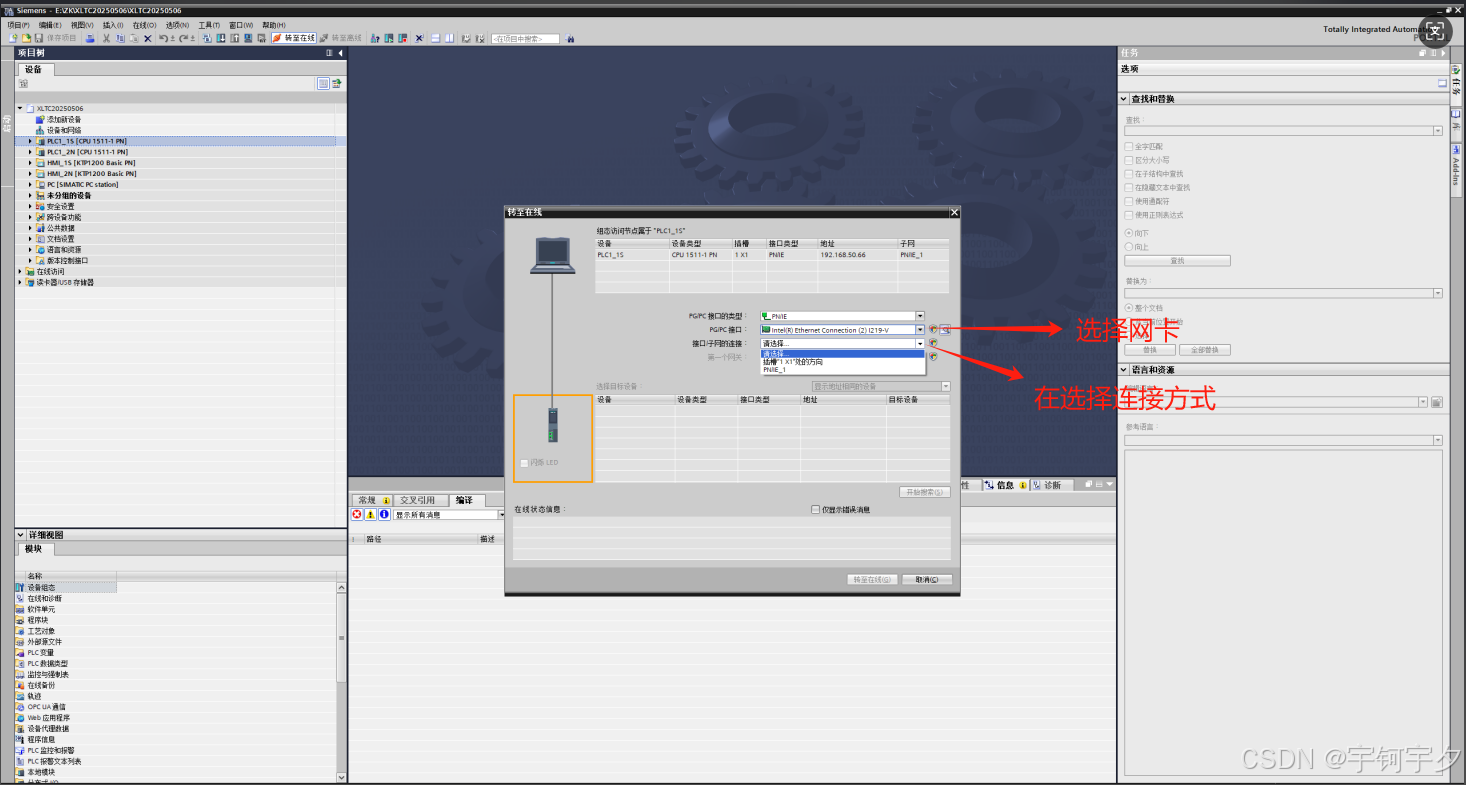The width and height of the screenshot is (1466, 785).
Task: Choose 插槽"1 X1"处的方向 dropdown option
Action: (x=842, y=362)
